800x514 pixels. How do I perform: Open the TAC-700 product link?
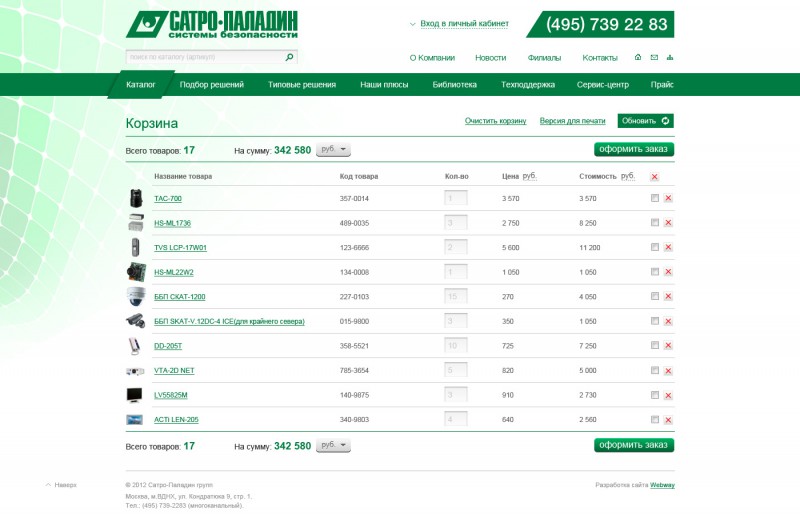click(x=168, y=199)
